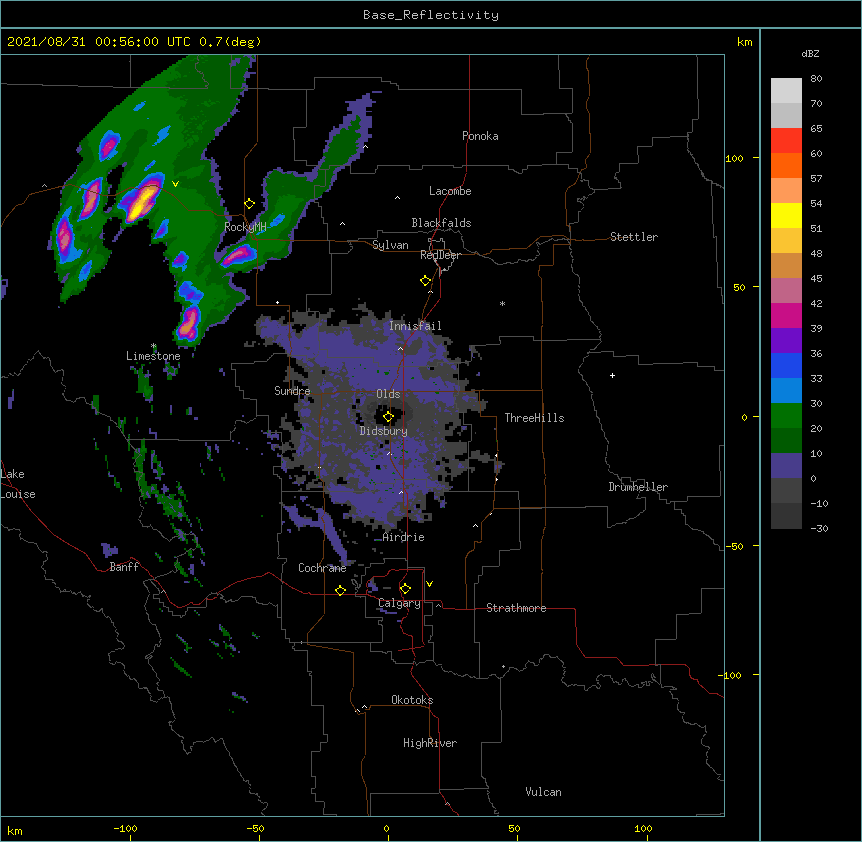Click the asterisk marker east of Innisfail
This screenshot has height=842, width=862.
502,303
